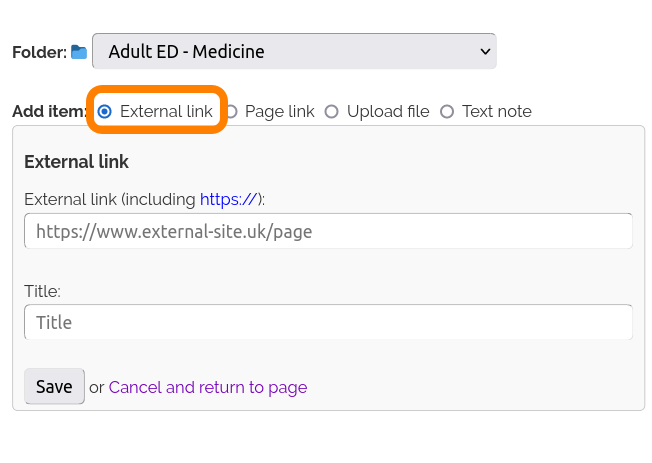This screenshot has width=652, height=463.
Task: Click the Title: field label
Action: click(43, 291)
